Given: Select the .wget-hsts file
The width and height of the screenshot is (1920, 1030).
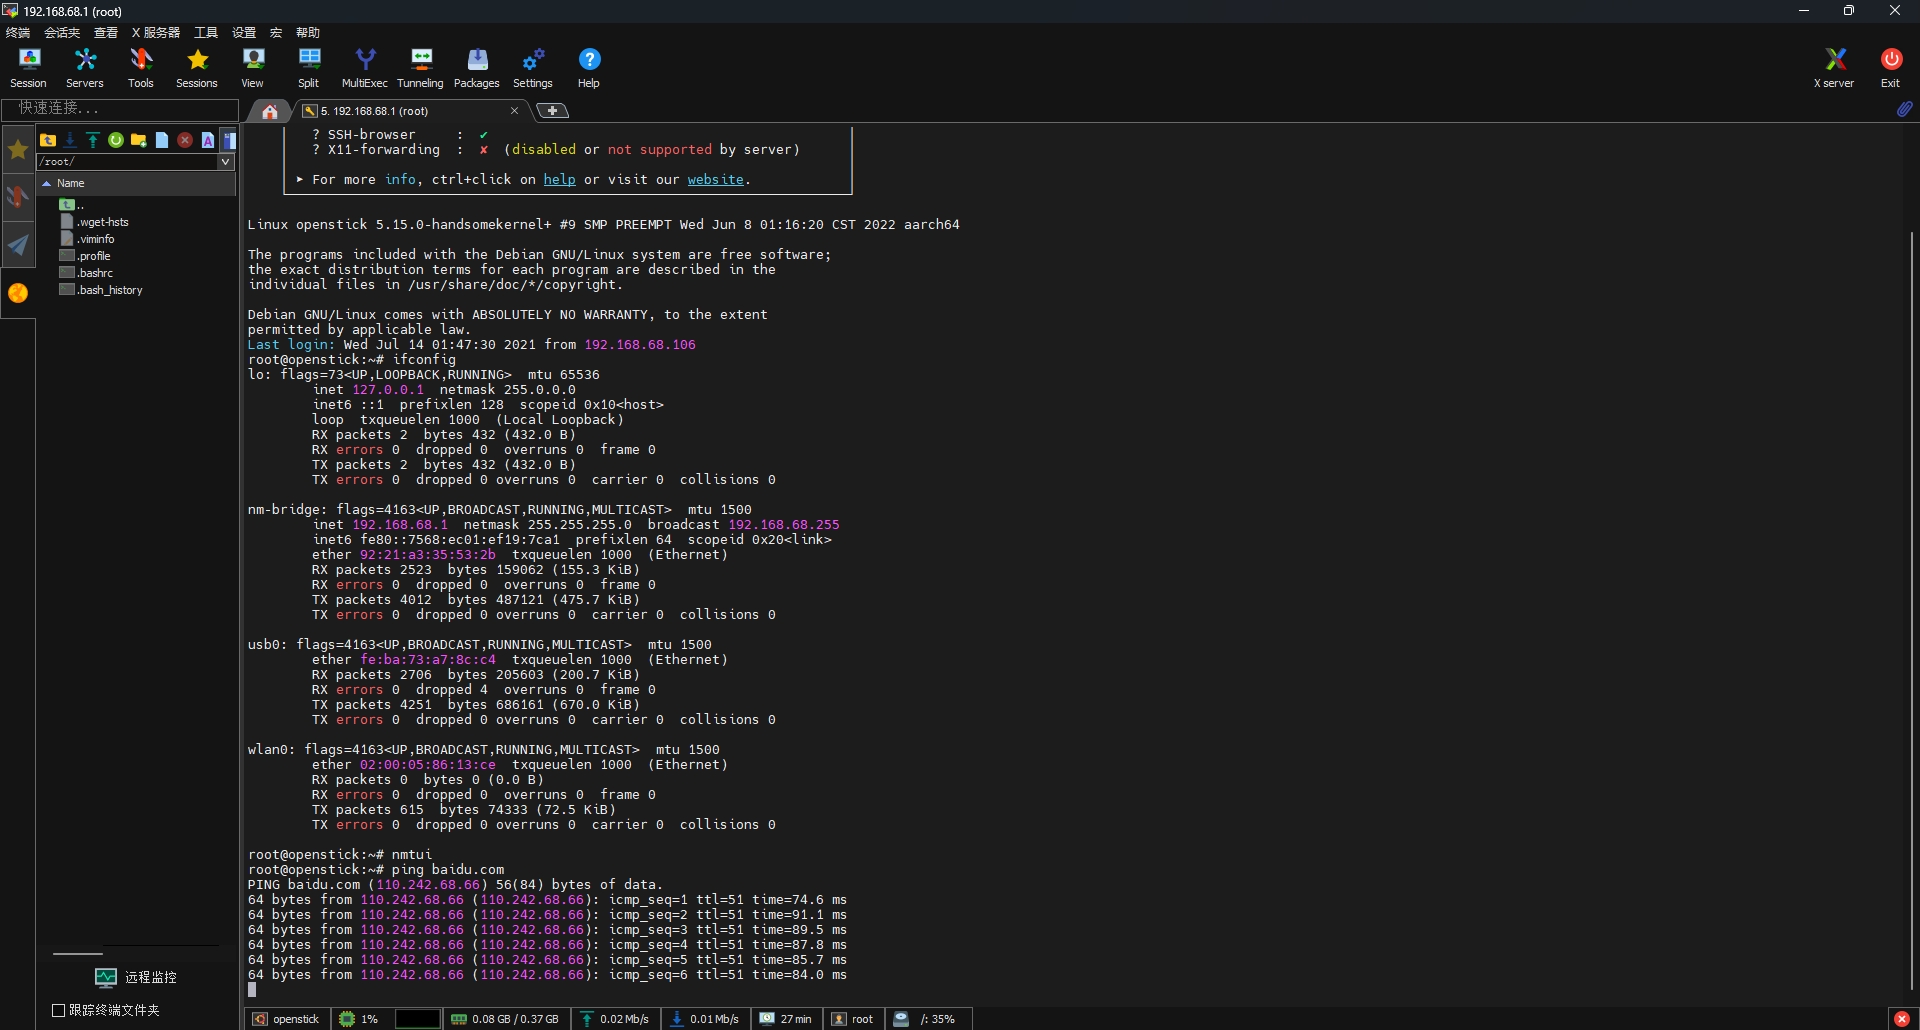Looking at the screenshot, I should click(x=95, y=222).
